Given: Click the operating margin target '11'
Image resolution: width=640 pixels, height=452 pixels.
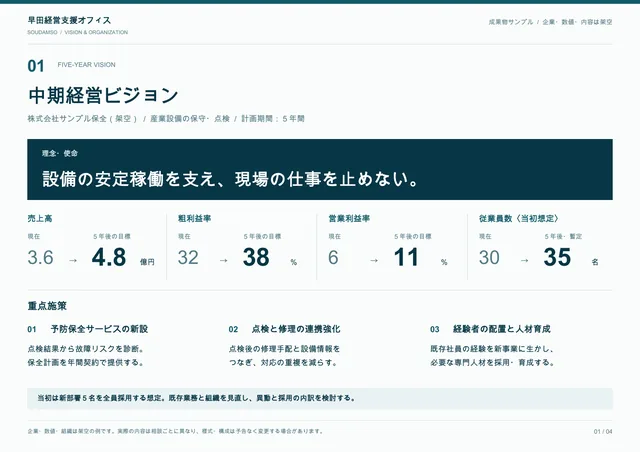Looking at the screenshot, I should pyautogui.click(x=406, y=257).
